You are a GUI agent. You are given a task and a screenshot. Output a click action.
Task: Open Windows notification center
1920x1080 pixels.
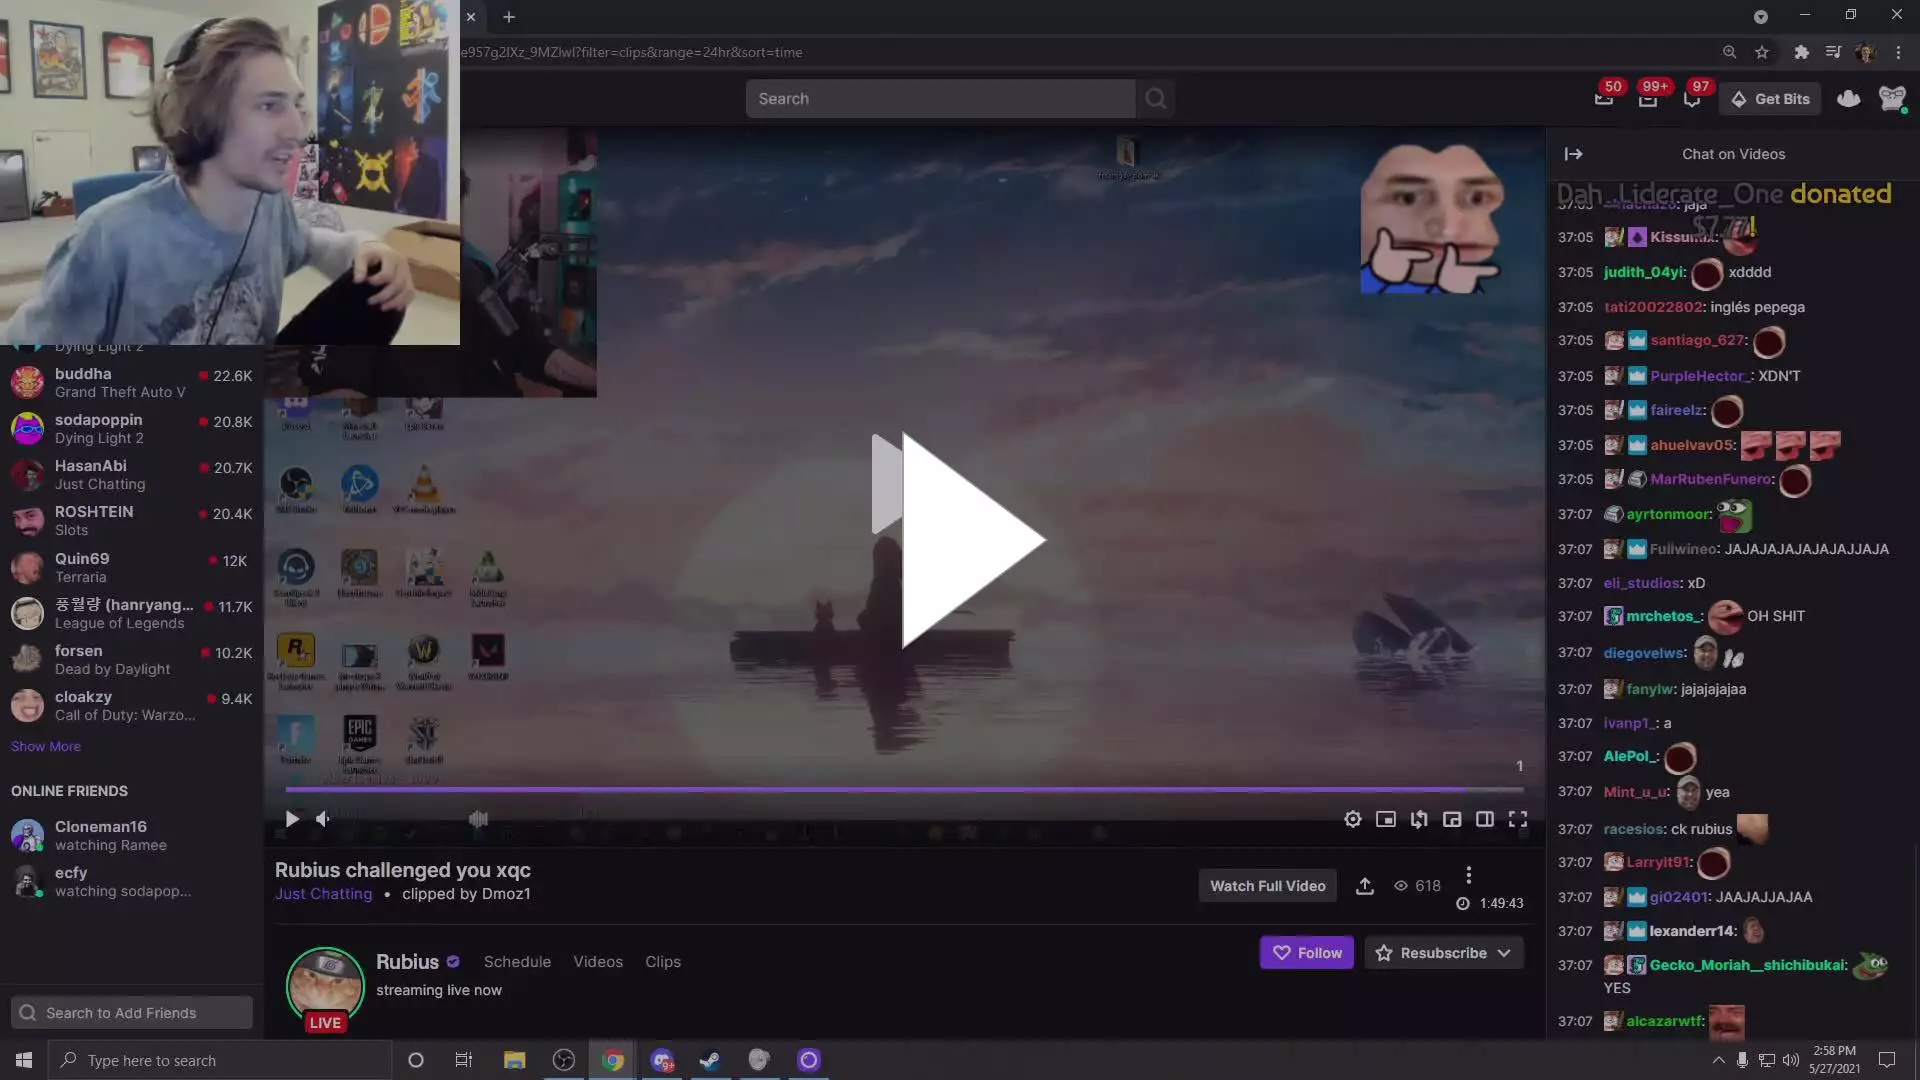tap(1887, 1060)
